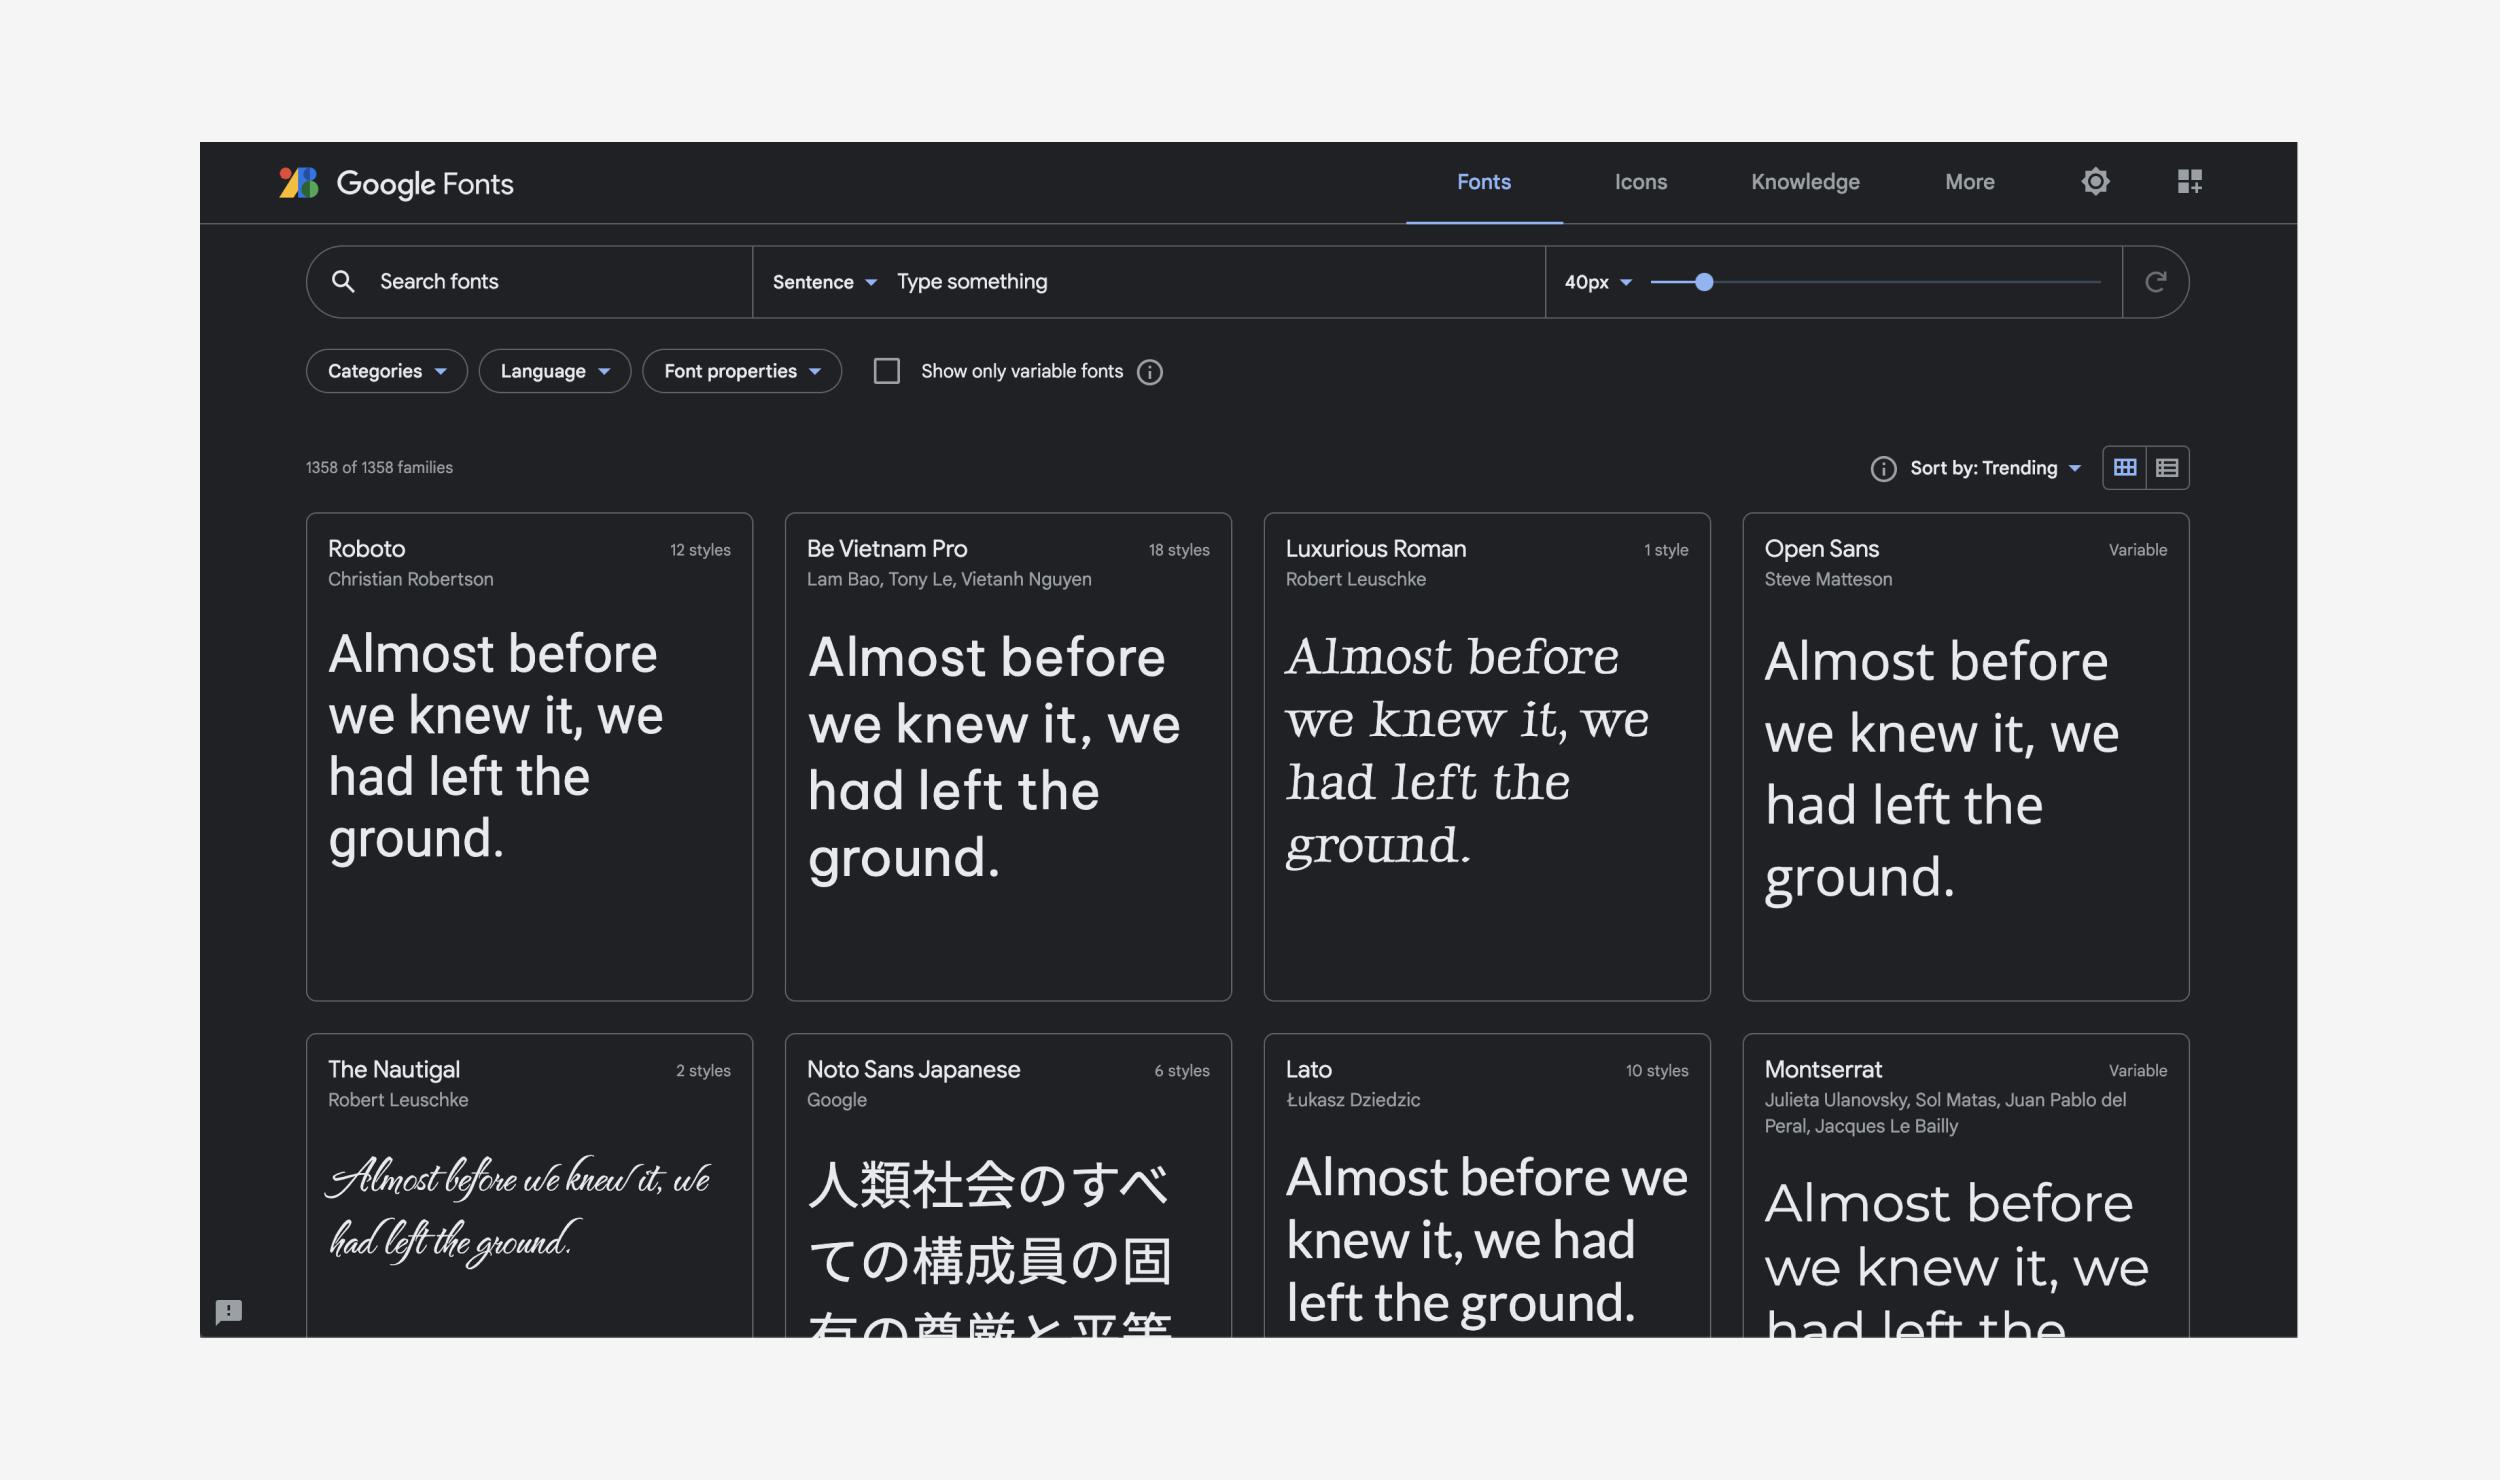This screenshot has width=2500, height=1480.
Task: Open the Lato font card
Action: point(1487,1186)
